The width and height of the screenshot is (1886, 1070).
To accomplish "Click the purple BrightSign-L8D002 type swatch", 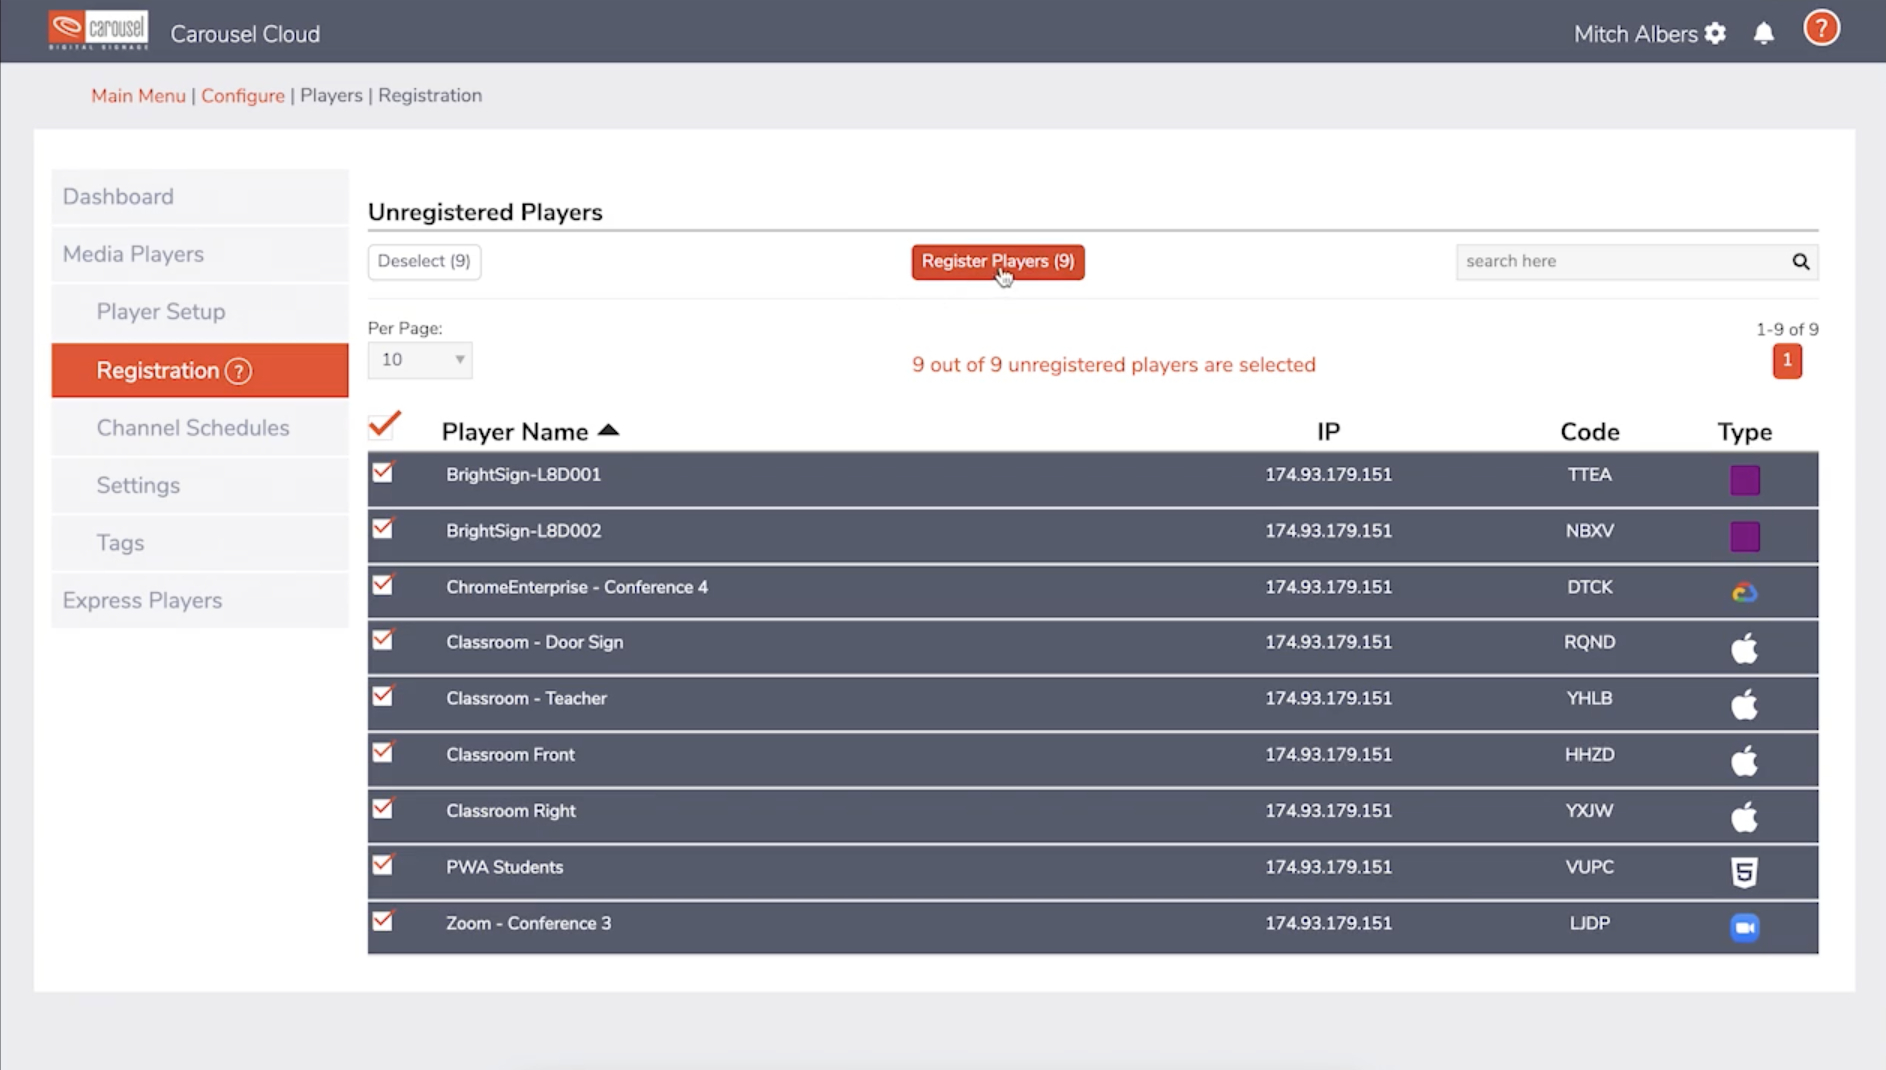I will pos(1744,536).
